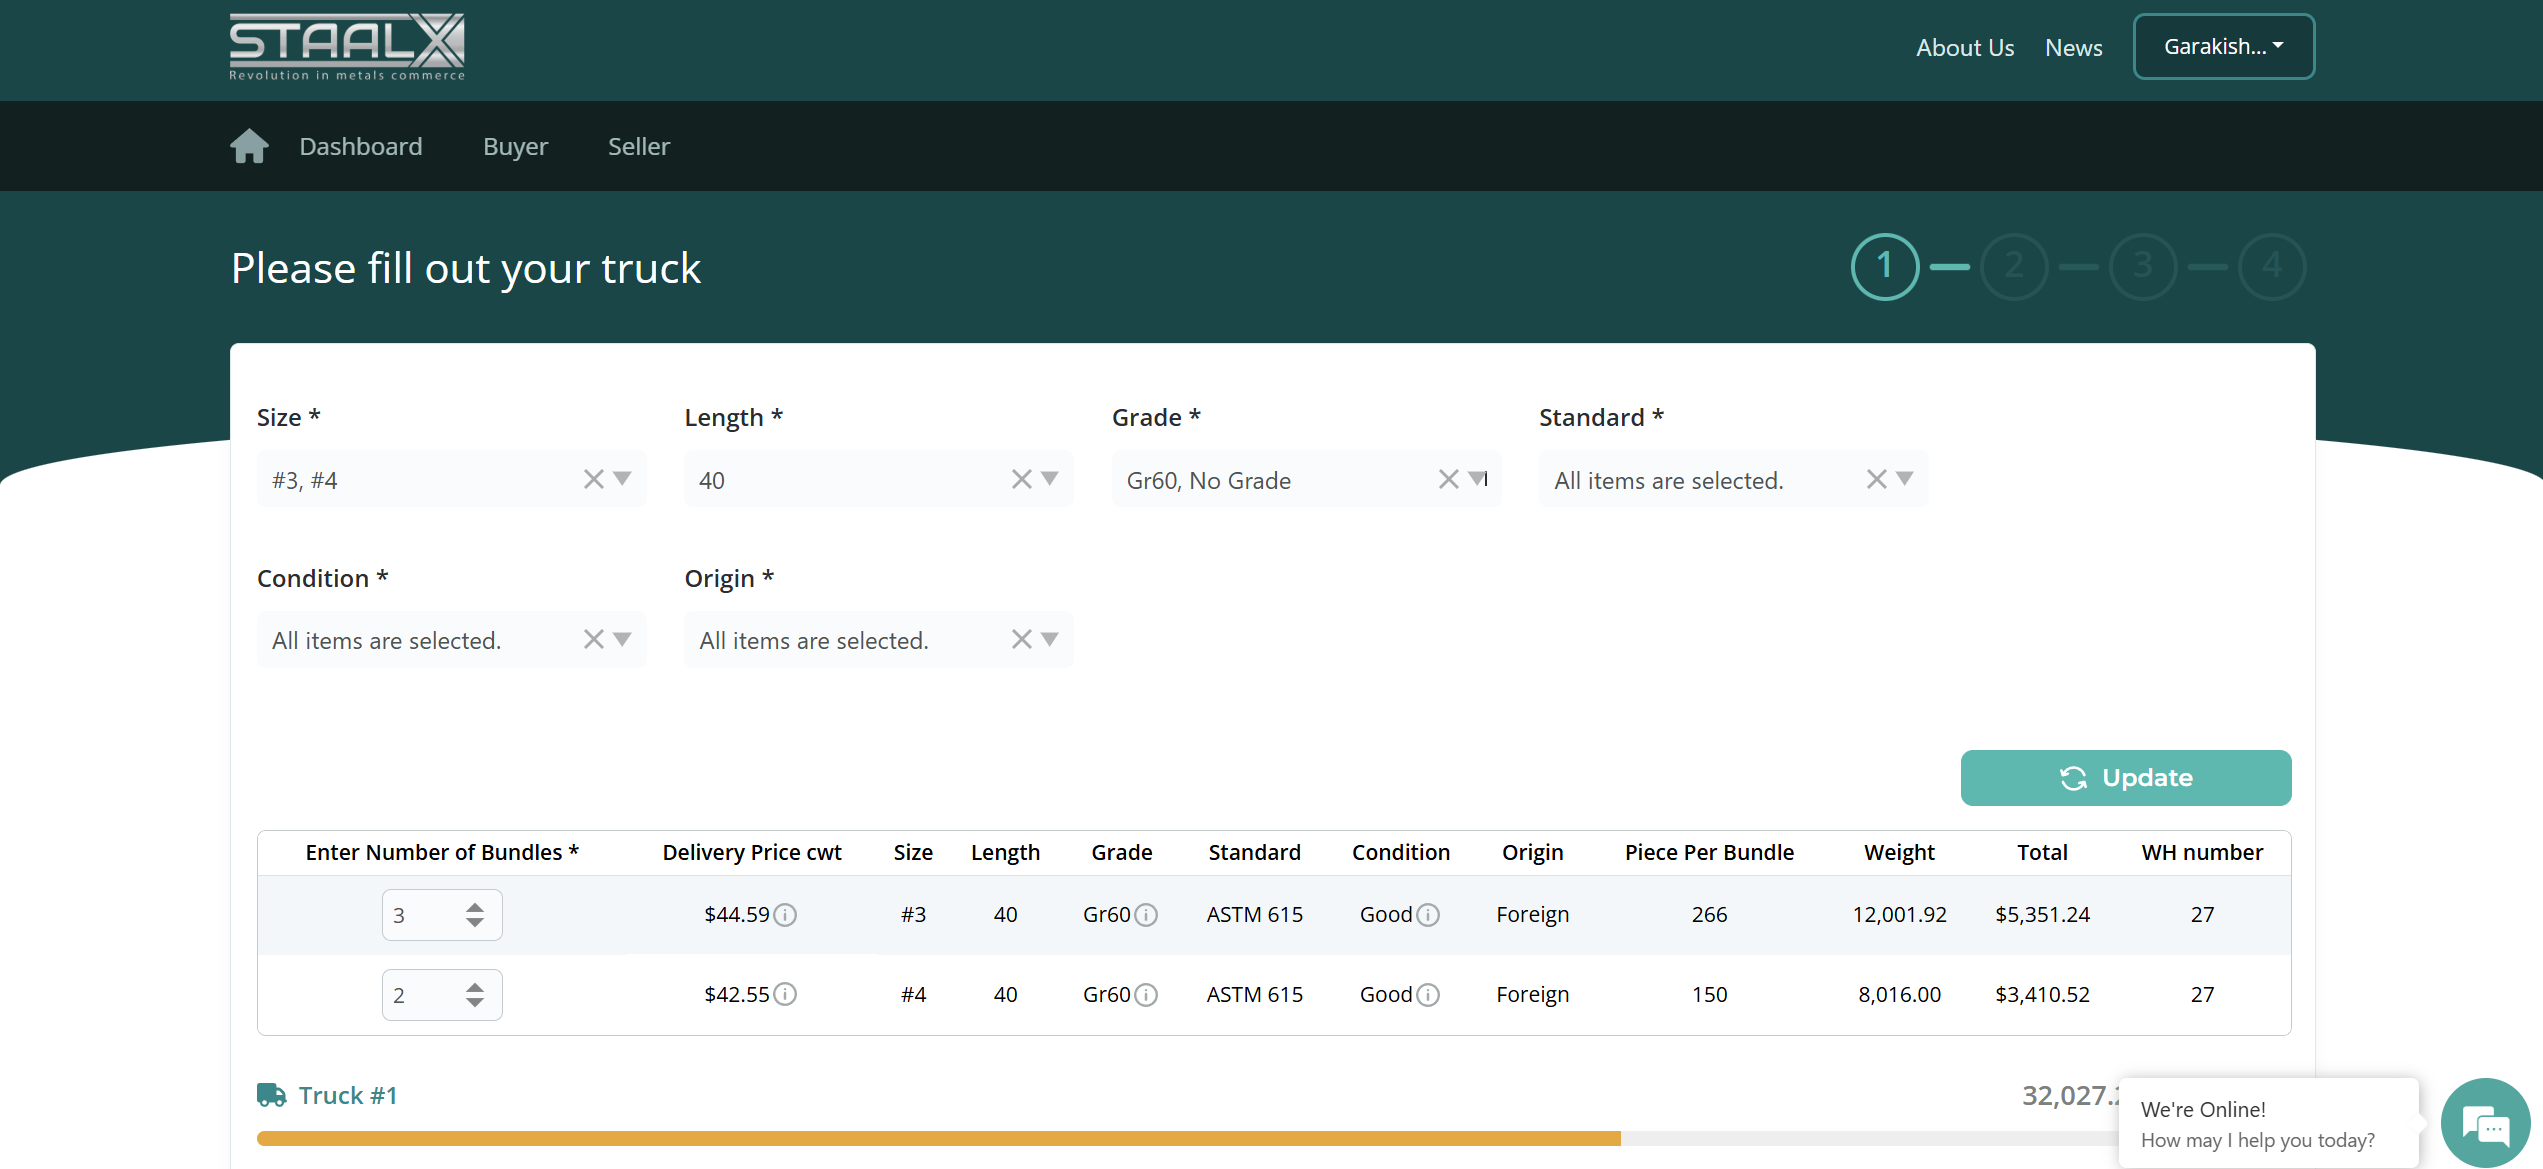
Task: Open the Garakish user account menu
Action: coord(2223,47)
